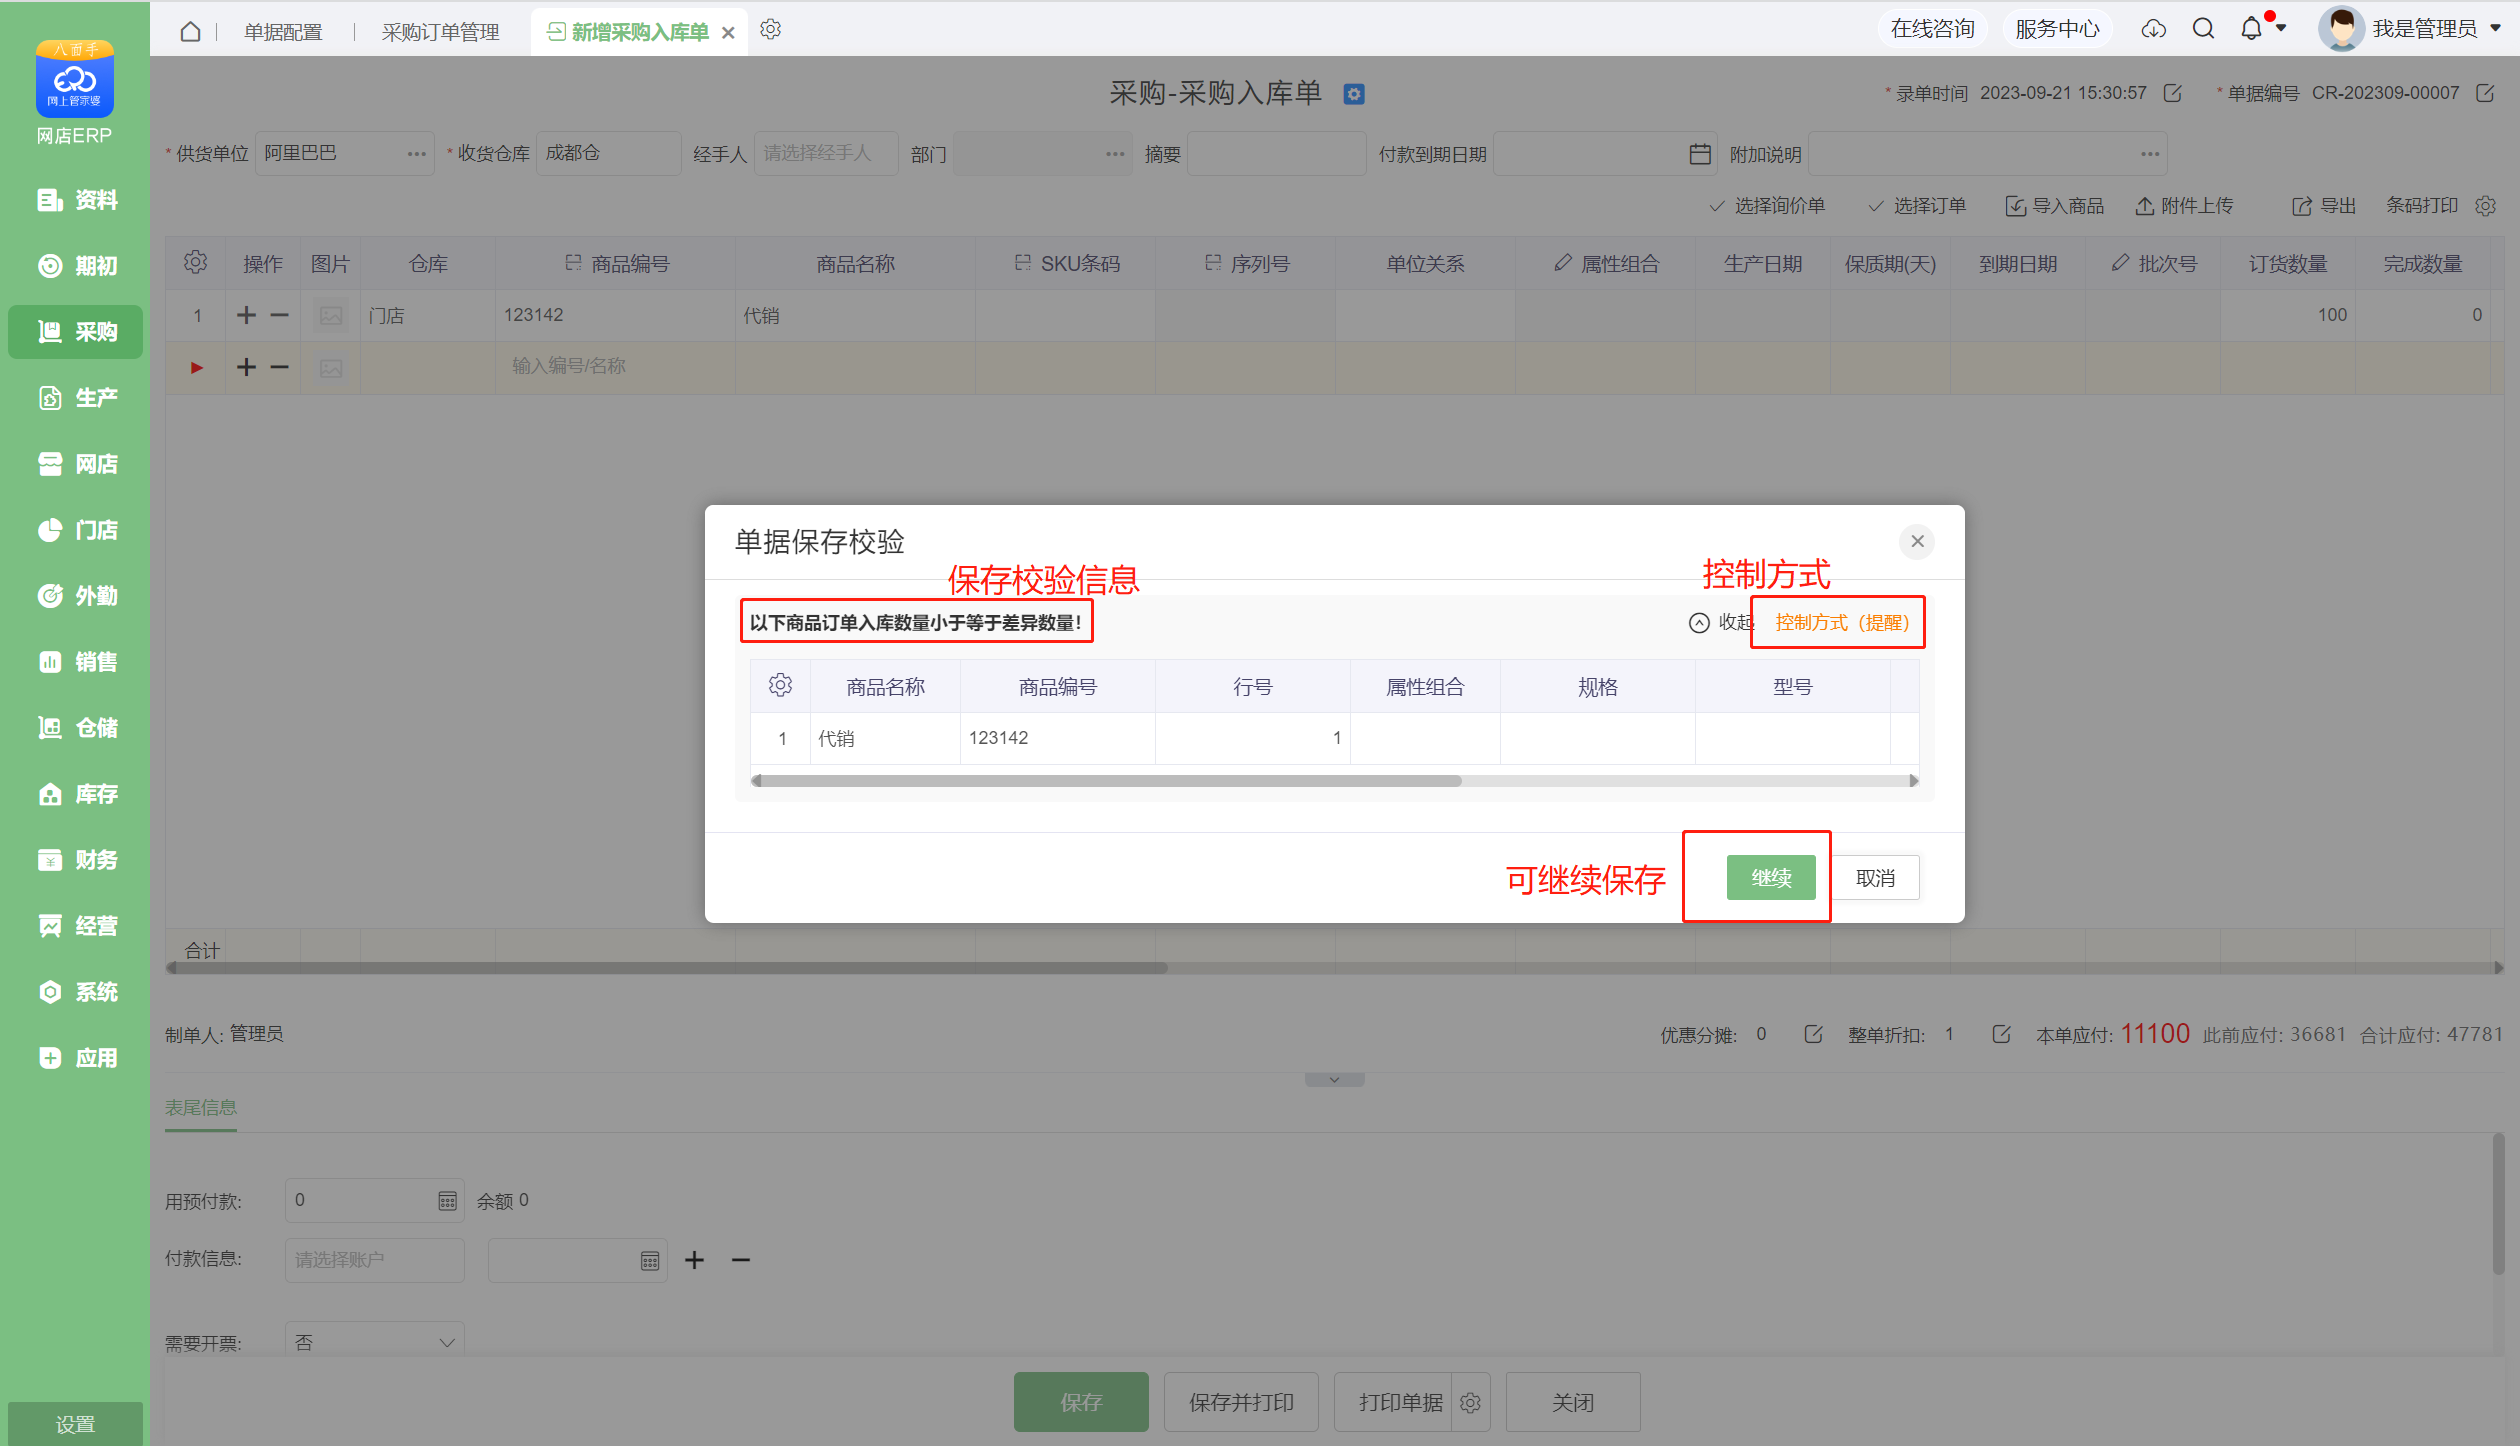Open 供货单位 selector ellipsis
Image resolution: width=2520 pixels, height=1446 pixels.
point(417,154)
